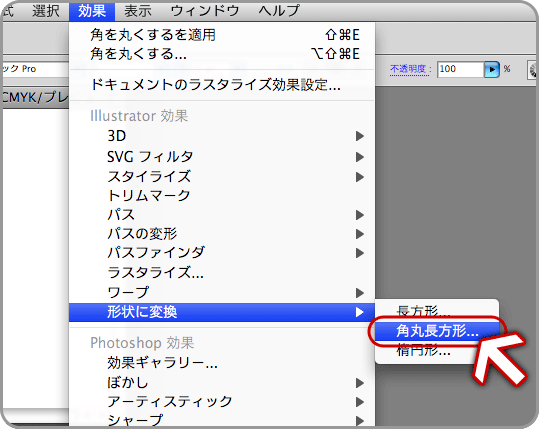Expand the ワープ submenu
Viewport: 539px width, 429px height.
pos(222,293)
